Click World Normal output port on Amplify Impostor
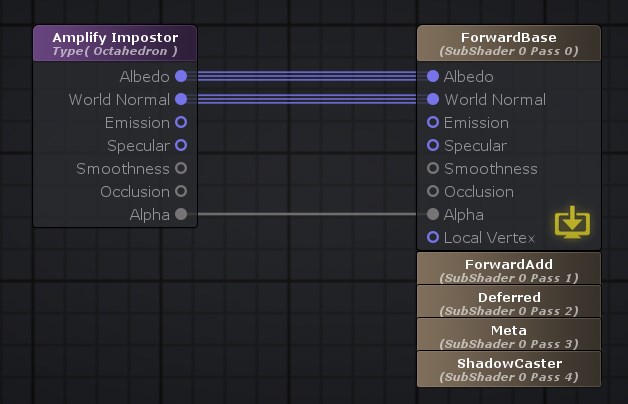 click(181, 99)
